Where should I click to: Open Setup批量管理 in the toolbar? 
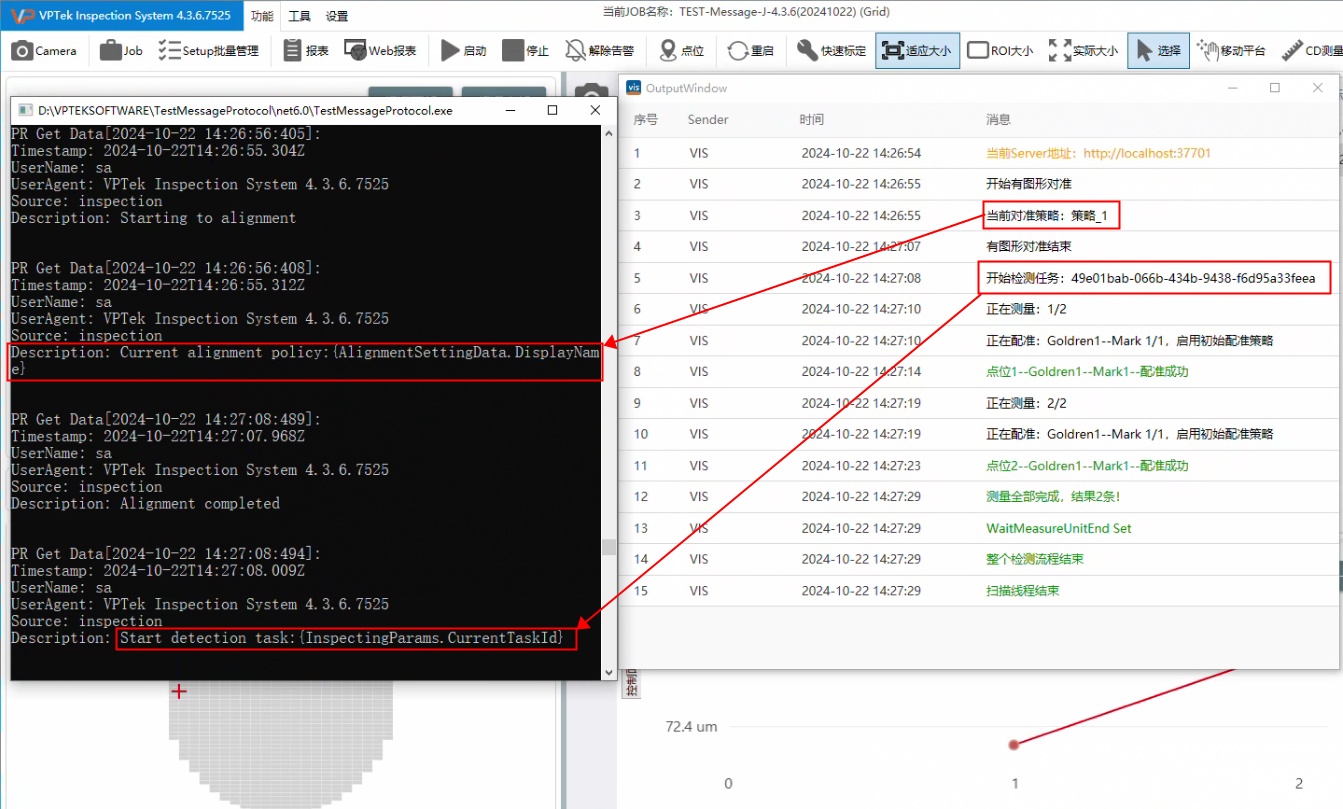click(x=209, y=51)
